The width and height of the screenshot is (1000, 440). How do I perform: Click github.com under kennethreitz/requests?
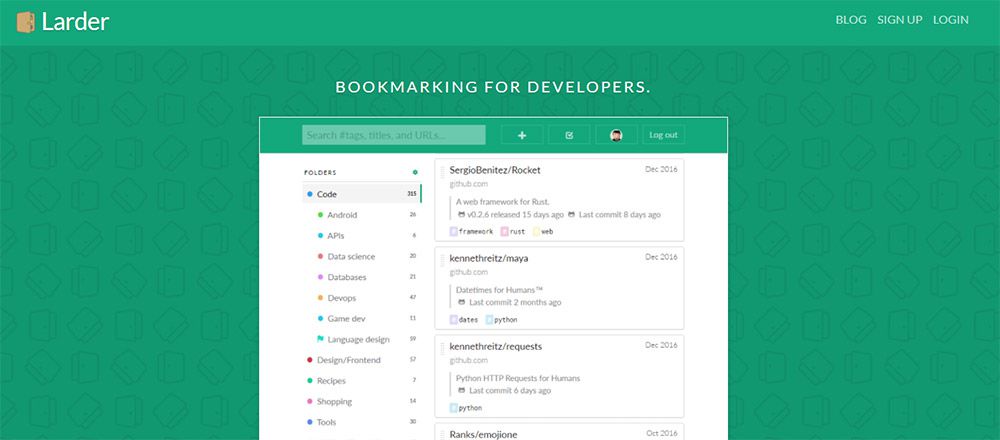pyautogui.click(x=469, y=360)
